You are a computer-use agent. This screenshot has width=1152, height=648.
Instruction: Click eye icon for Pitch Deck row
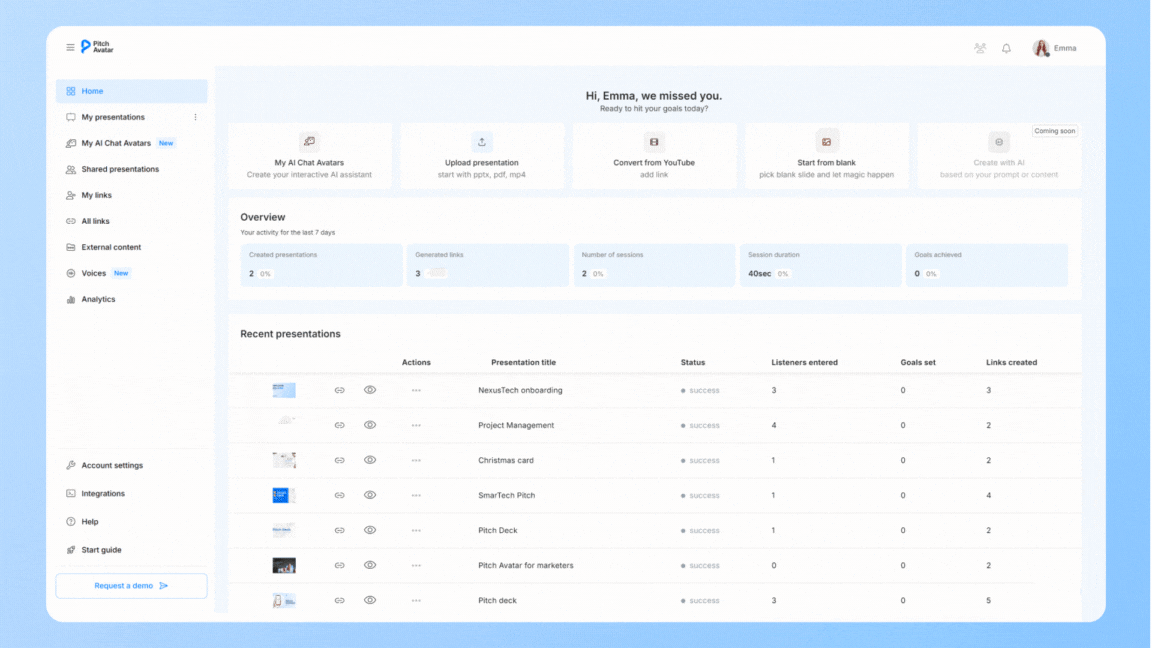point(370,530)
